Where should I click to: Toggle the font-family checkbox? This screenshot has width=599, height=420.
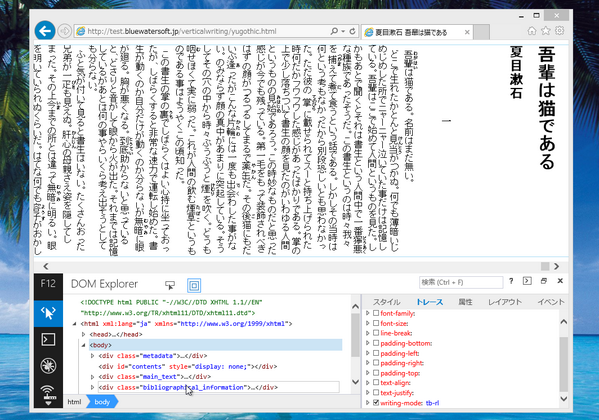point(376,313)
